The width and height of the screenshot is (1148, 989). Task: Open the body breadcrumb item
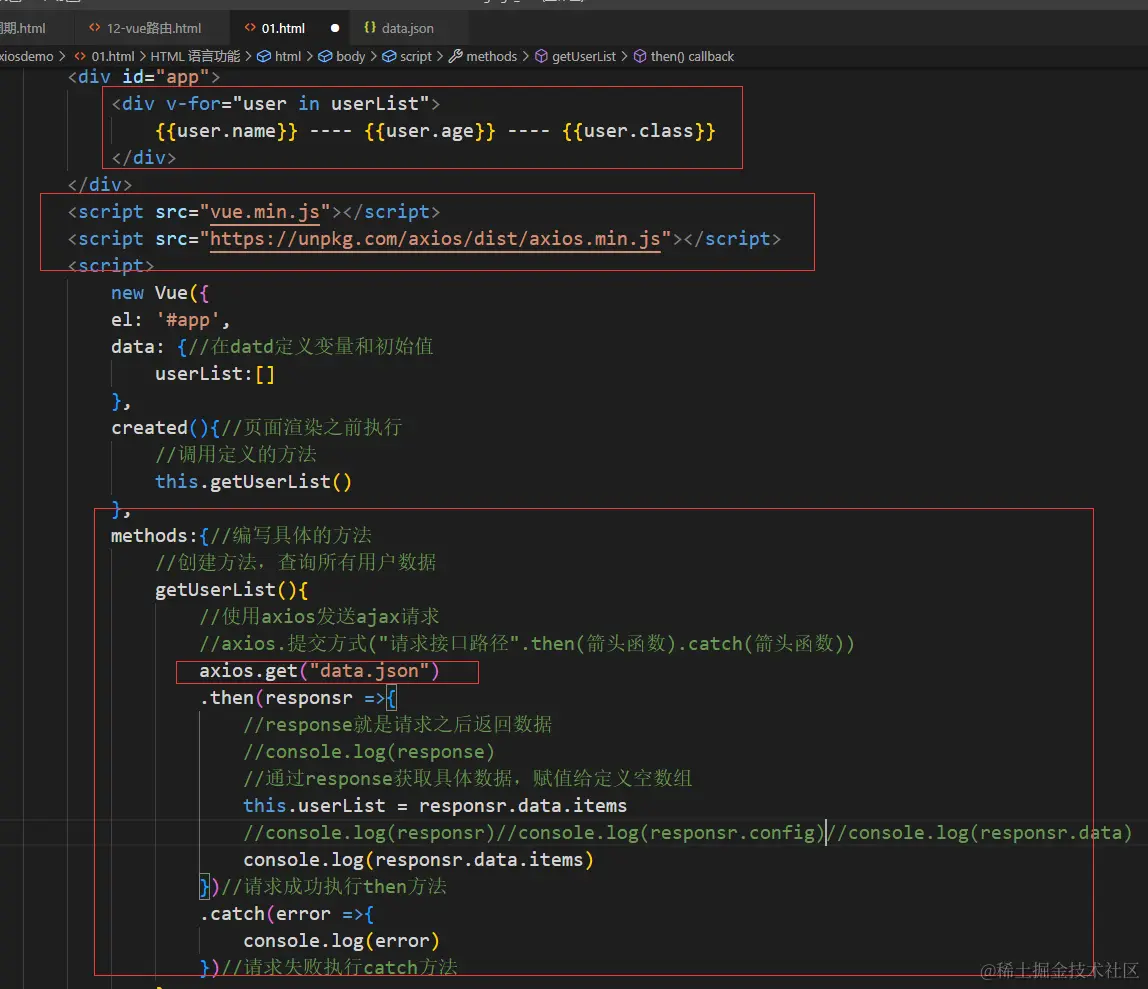tap(351, 56)
